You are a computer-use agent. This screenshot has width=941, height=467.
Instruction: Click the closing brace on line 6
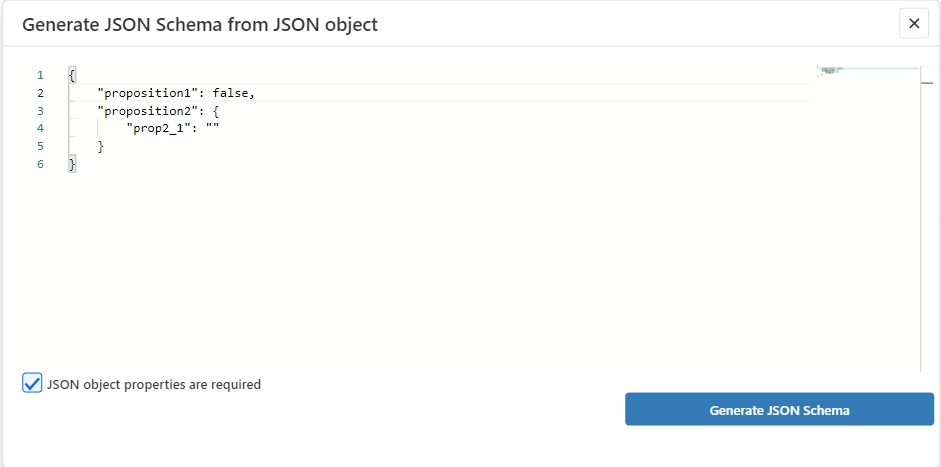[x=72, y=164]
